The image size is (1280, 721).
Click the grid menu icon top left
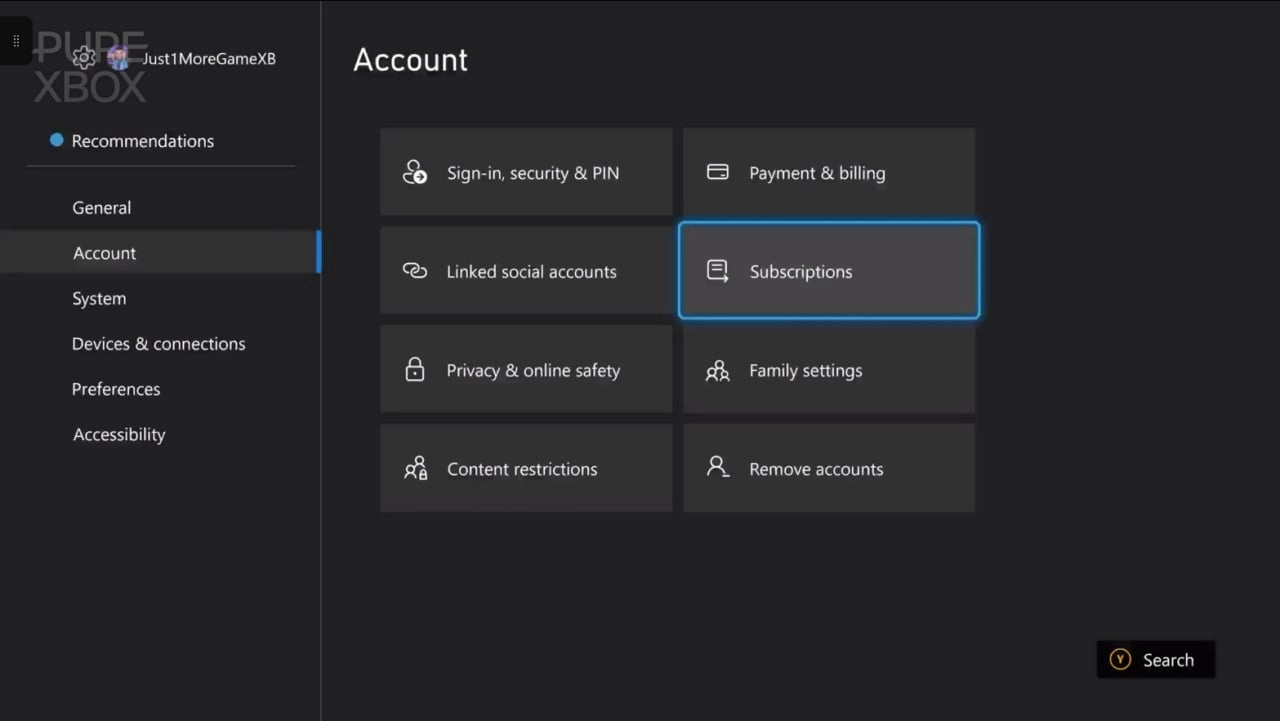click(x=16, y=41)
